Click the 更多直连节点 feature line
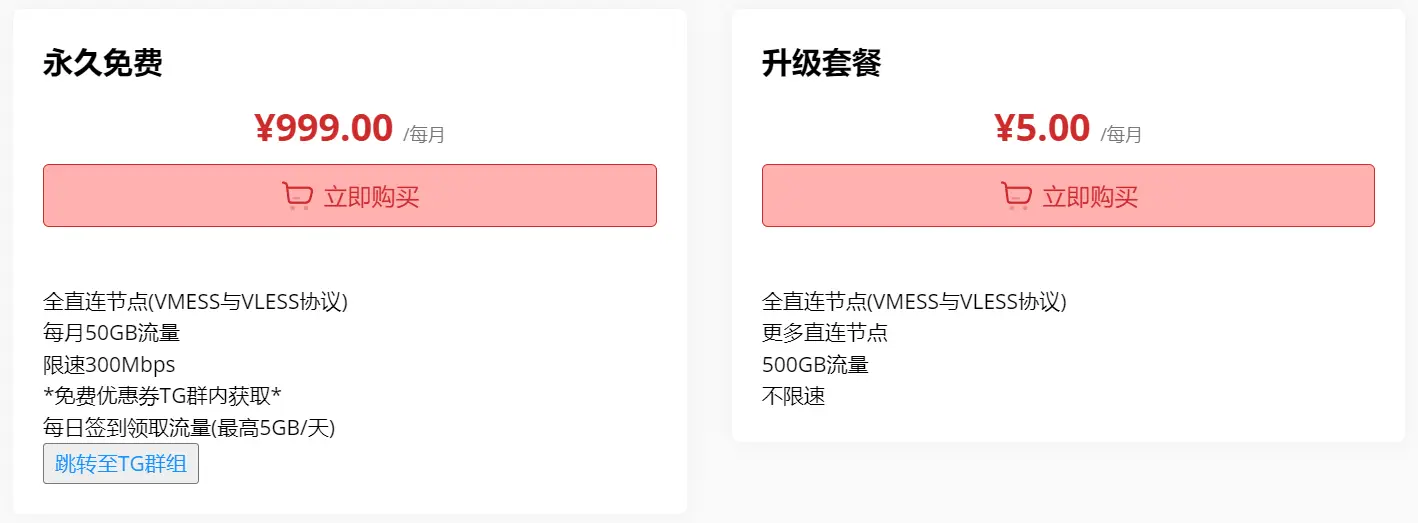 pyautogui.click(x=825, y=333)
